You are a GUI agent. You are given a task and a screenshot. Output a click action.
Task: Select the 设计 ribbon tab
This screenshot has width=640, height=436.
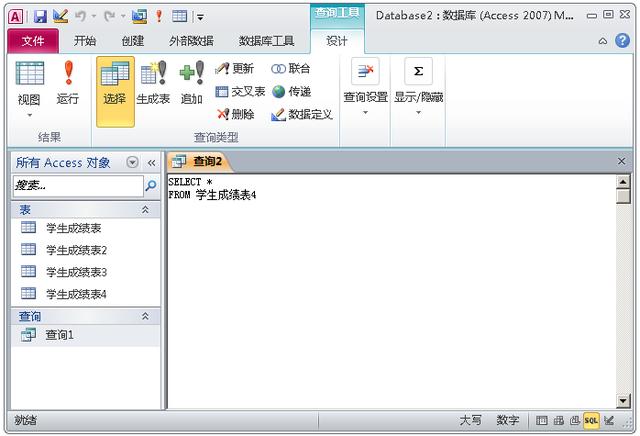(x=337, y=41)
